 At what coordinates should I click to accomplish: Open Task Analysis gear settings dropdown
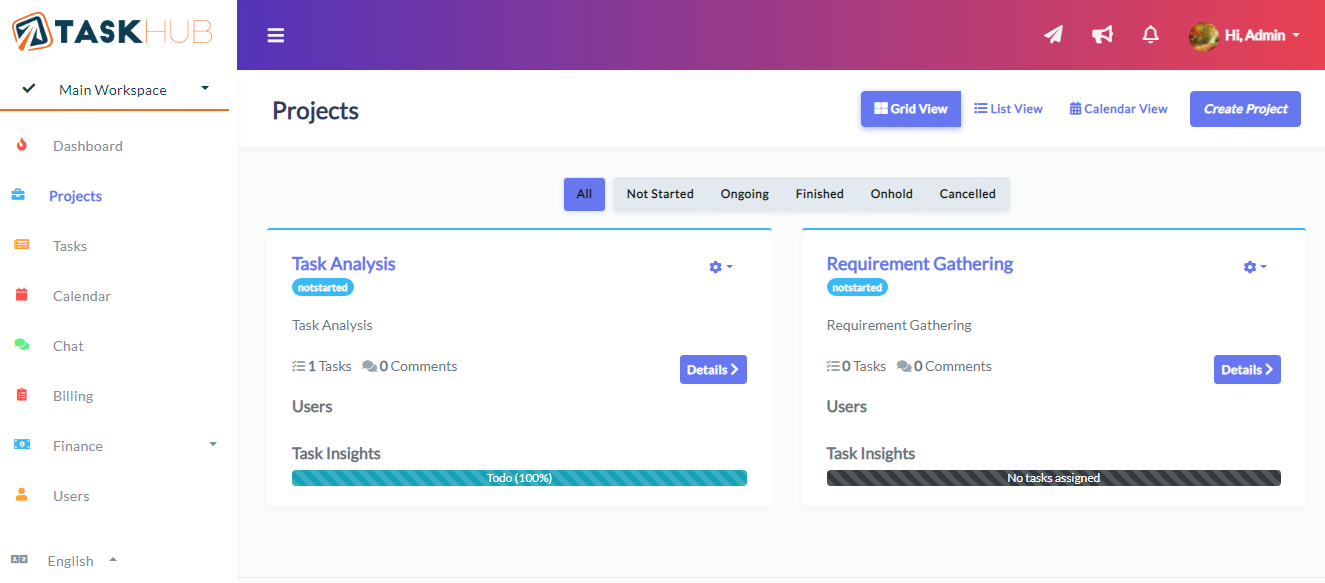point(720,267)
